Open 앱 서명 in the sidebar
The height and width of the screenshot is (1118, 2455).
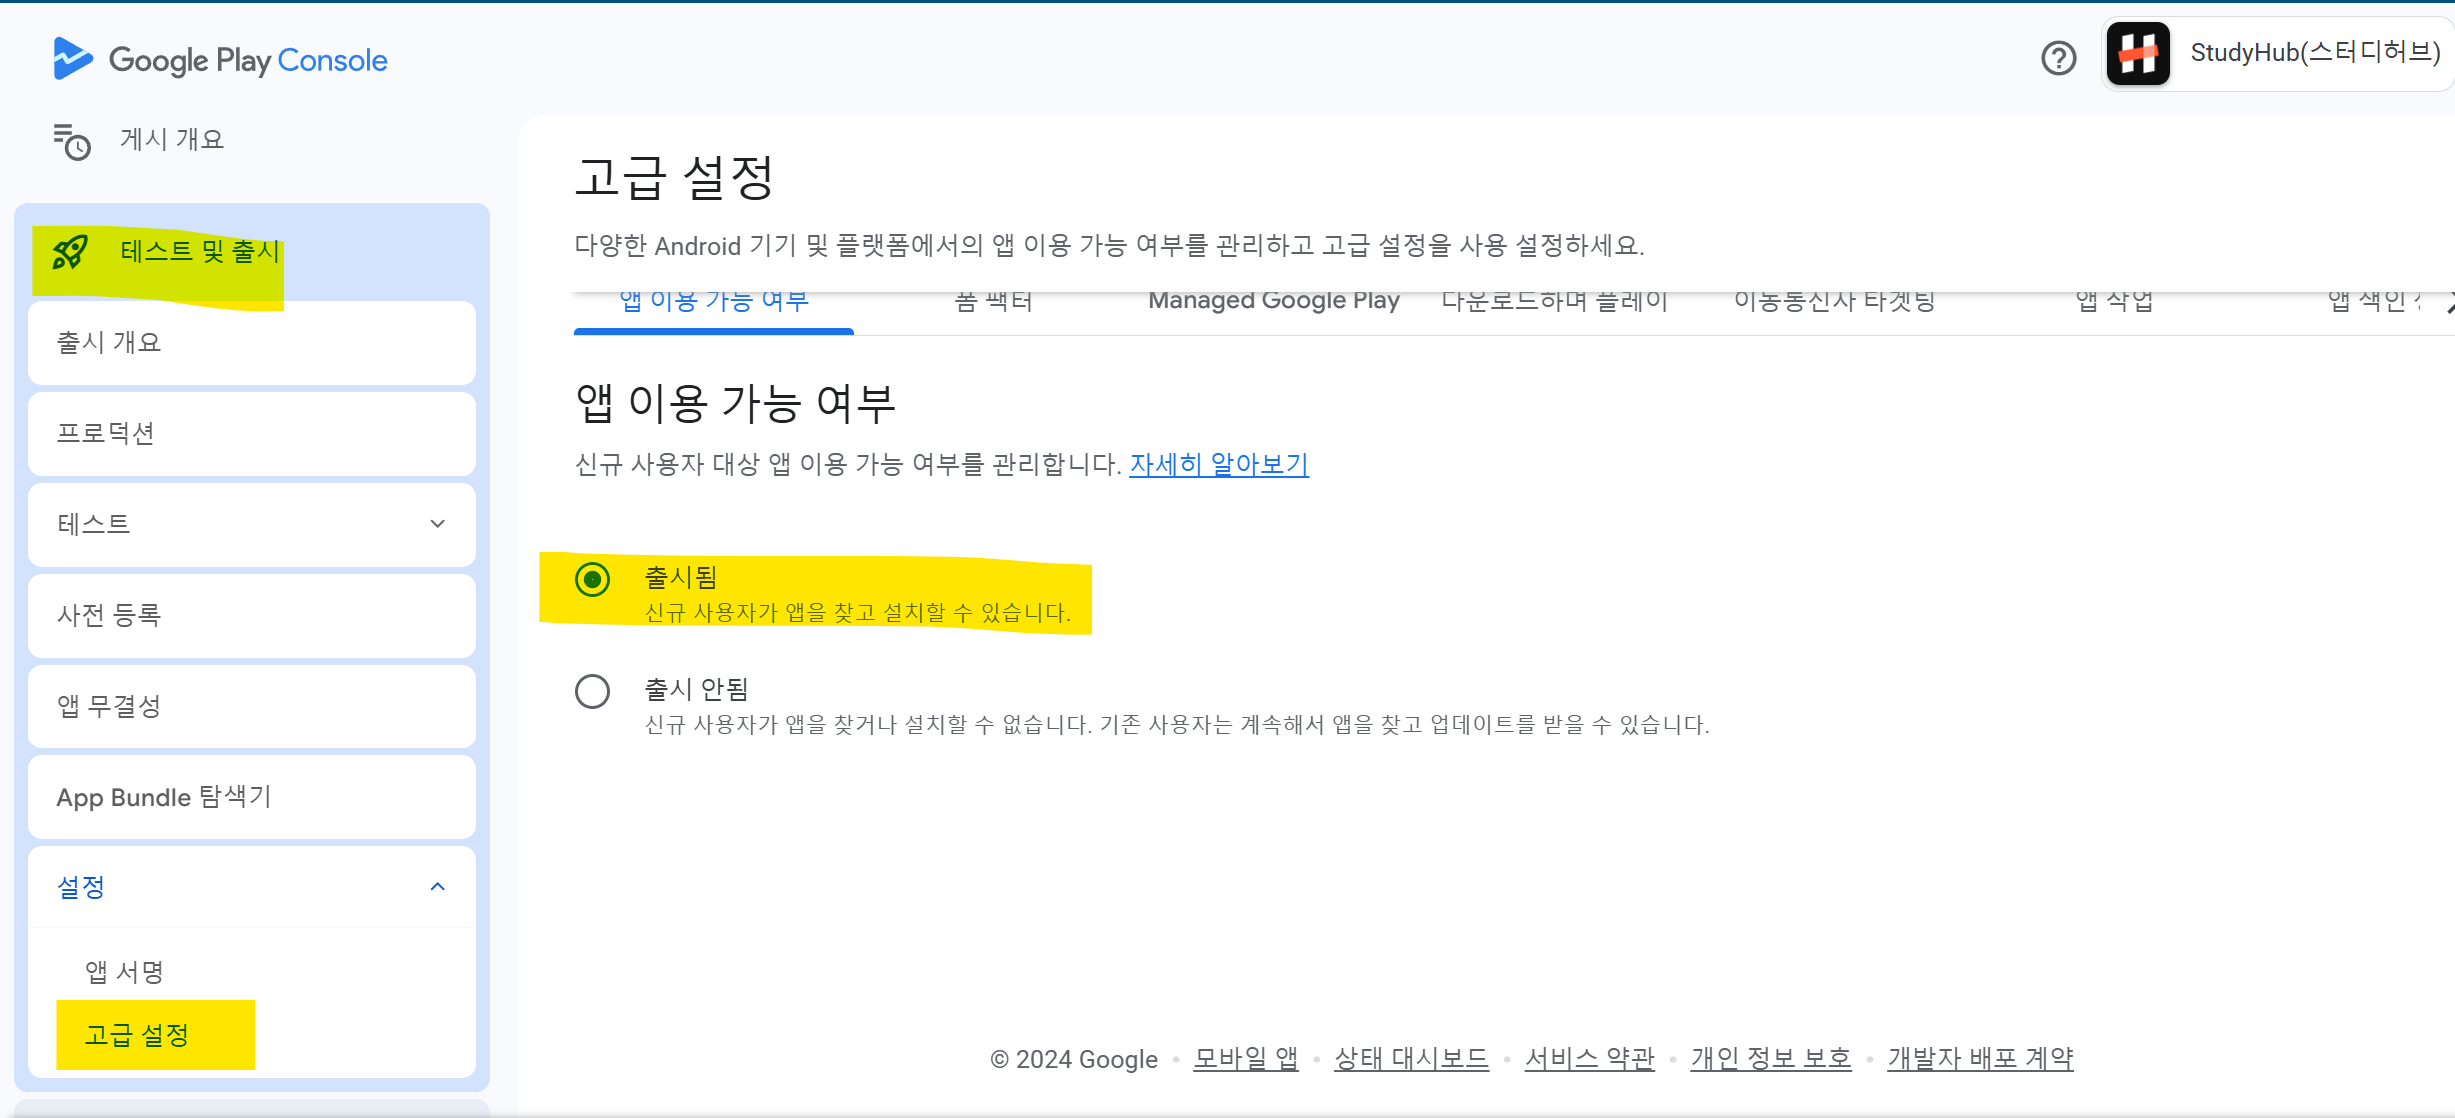[124, 972]
